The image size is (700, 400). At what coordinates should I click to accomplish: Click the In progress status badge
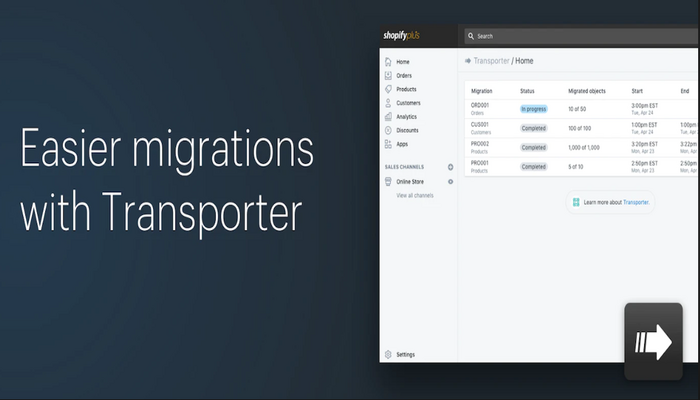click(533, 109)
